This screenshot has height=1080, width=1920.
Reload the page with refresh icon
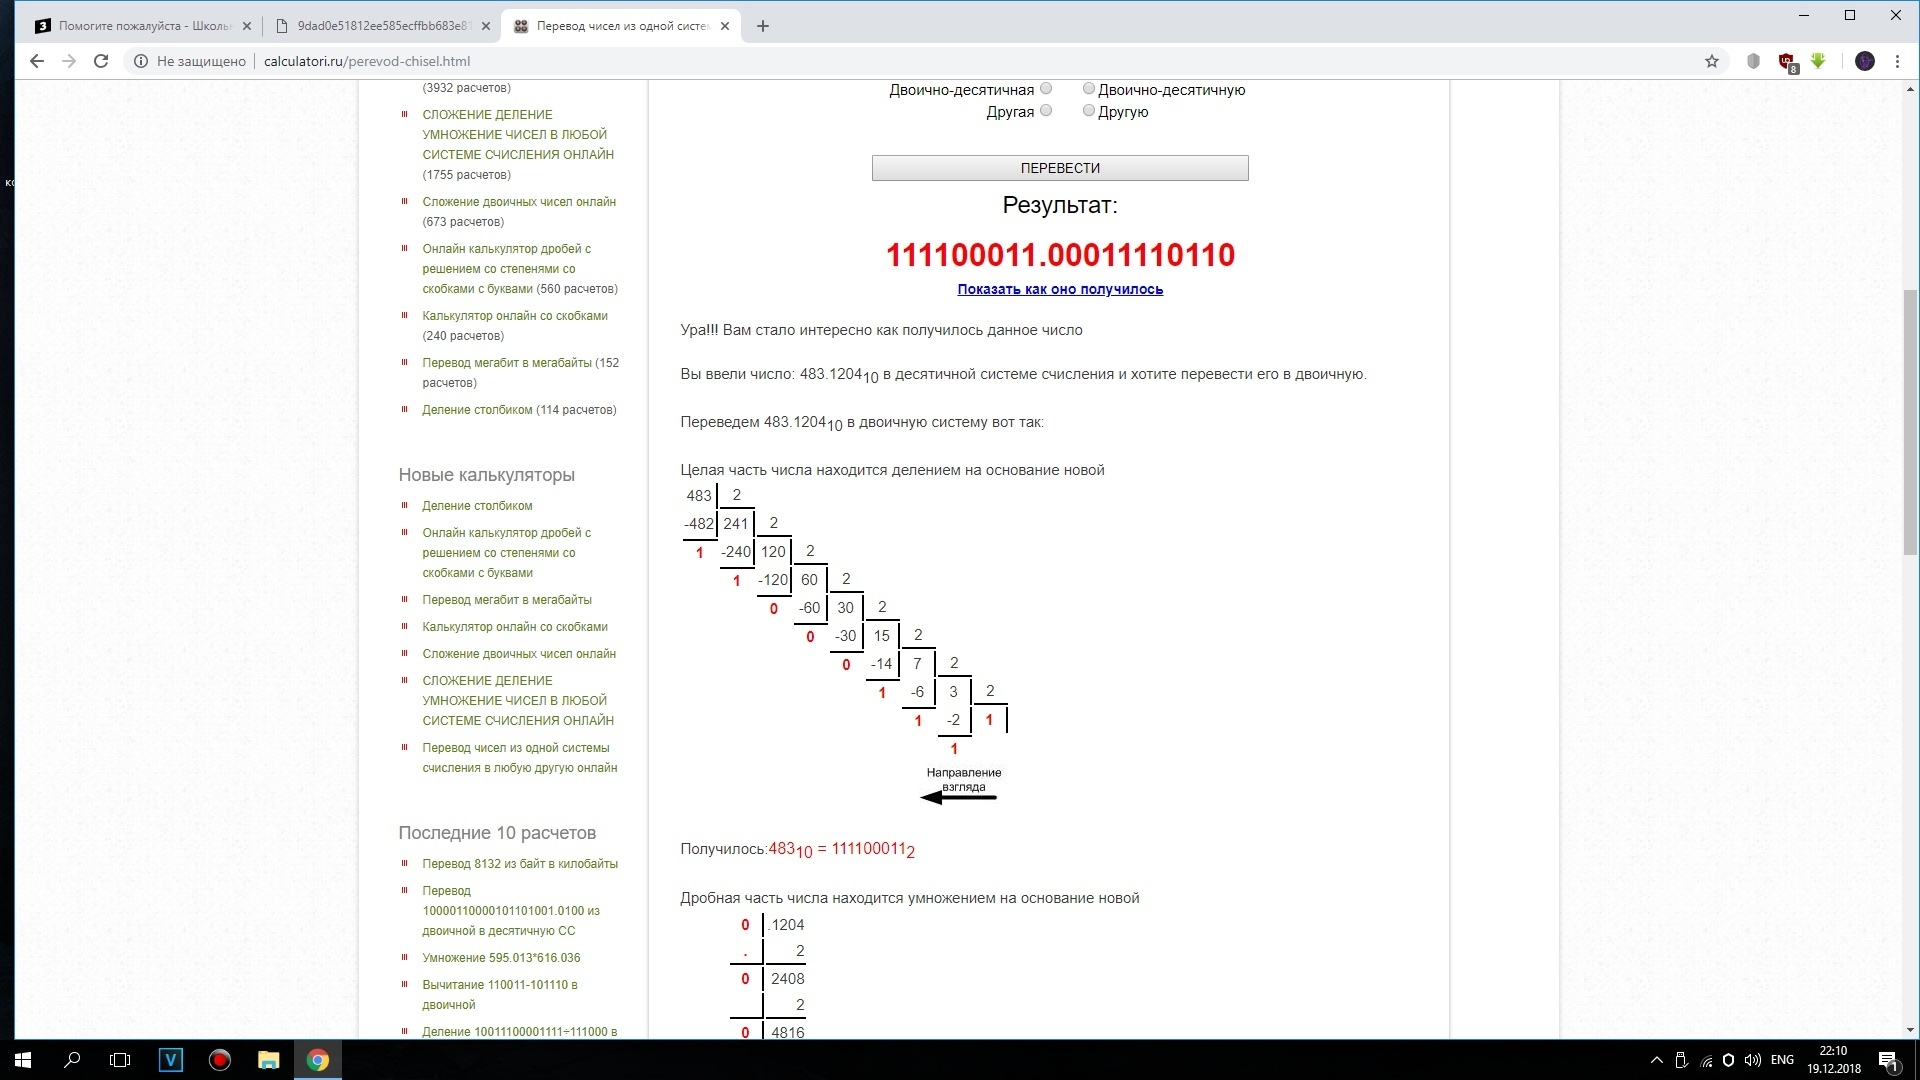tap(101, 61)
